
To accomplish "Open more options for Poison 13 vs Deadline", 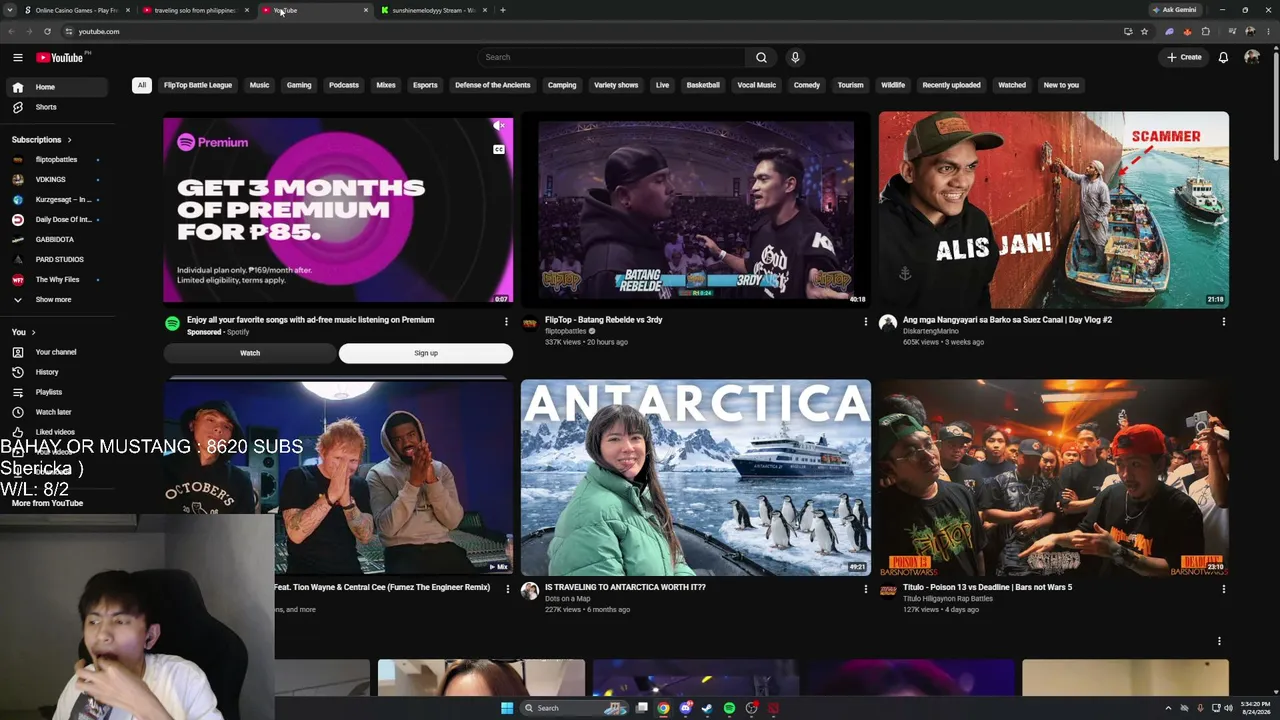I will 1224,589.
